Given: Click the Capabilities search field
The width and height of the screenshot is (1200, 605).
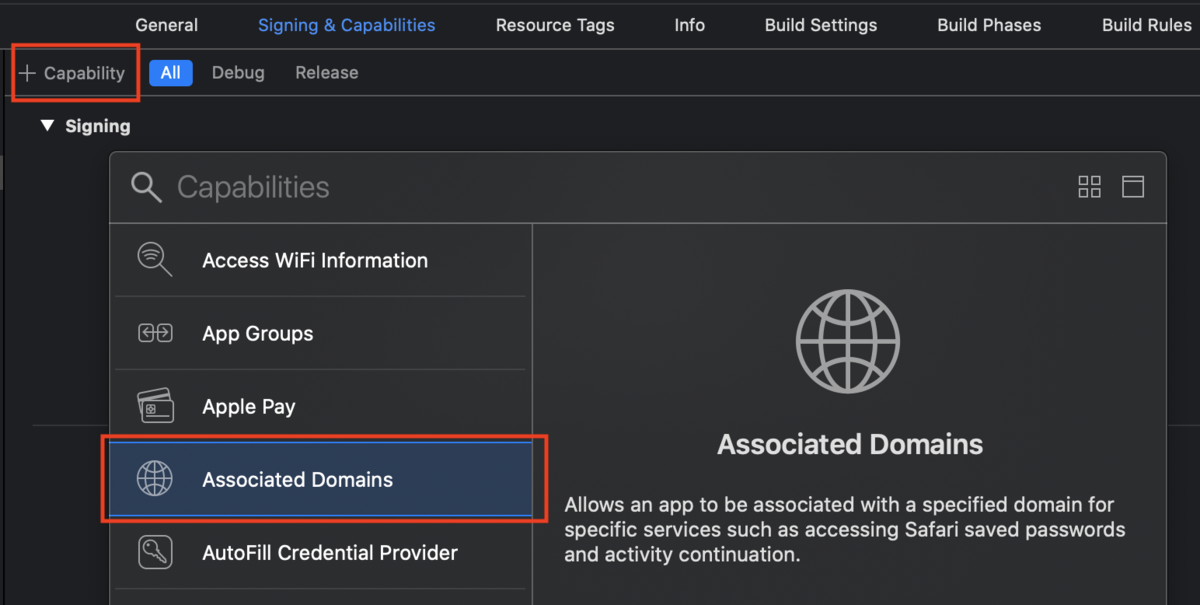Looking at the screenshot, I should (620, 187).
